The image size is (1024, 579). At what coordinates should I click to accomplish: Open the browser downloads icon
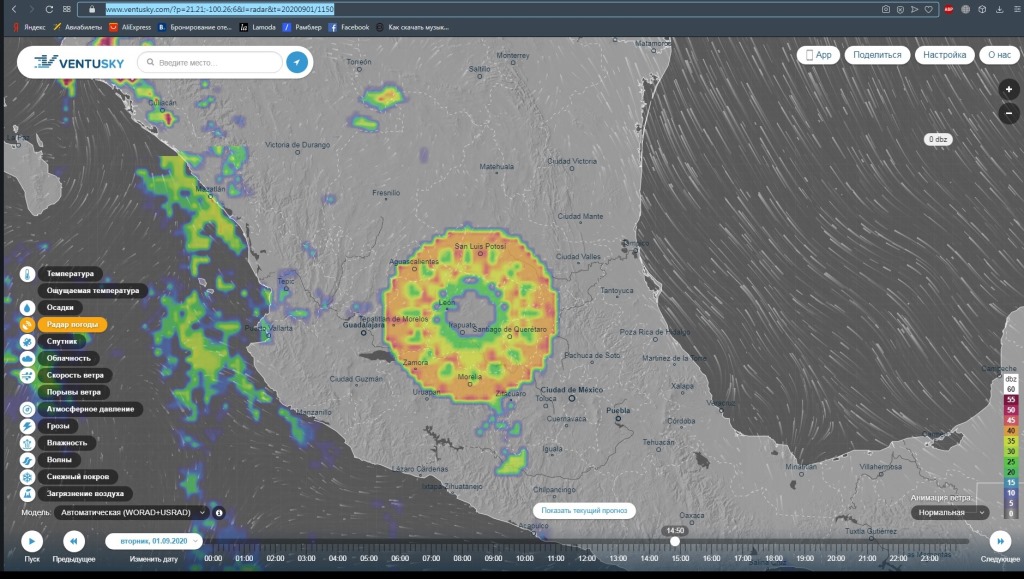999,9
